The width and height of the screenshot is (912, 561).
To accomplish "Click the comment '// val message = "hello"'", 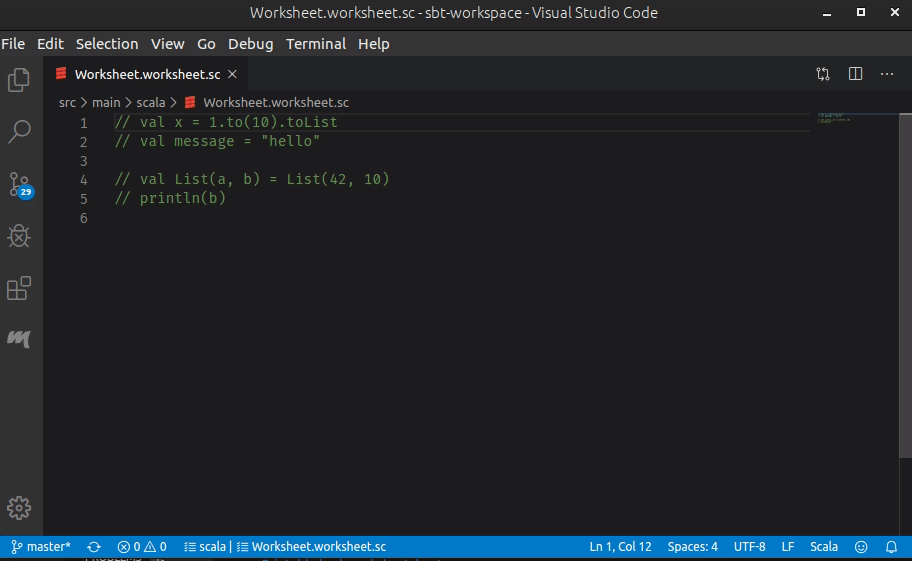I will coord(218,141).
